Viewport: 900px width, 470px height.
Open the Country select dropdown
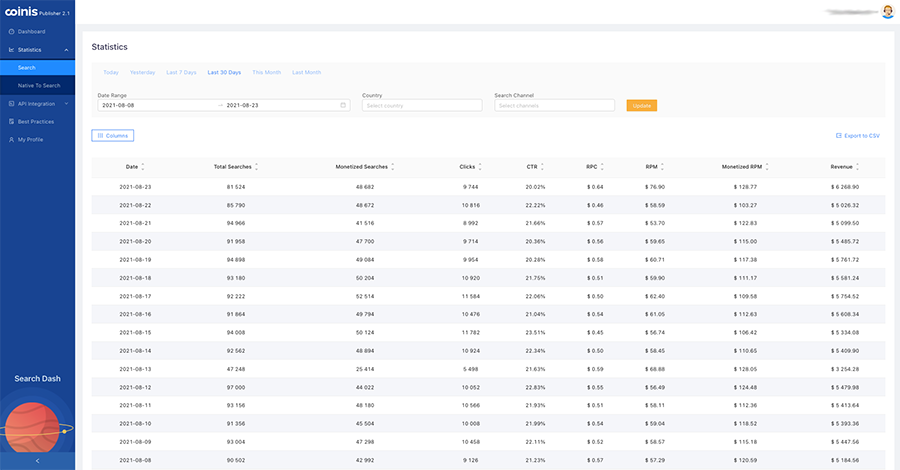(420, 105)
